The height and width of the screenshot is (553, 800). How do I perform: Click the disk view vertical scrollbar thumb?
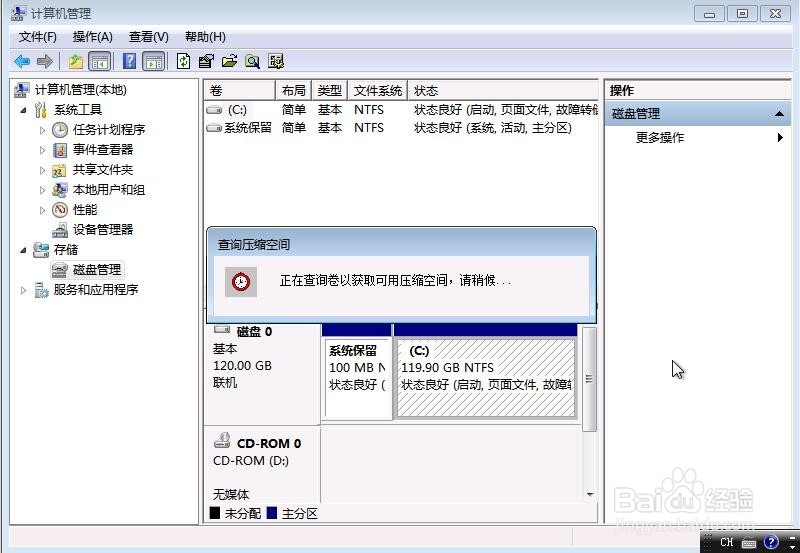tap(589, 379)
